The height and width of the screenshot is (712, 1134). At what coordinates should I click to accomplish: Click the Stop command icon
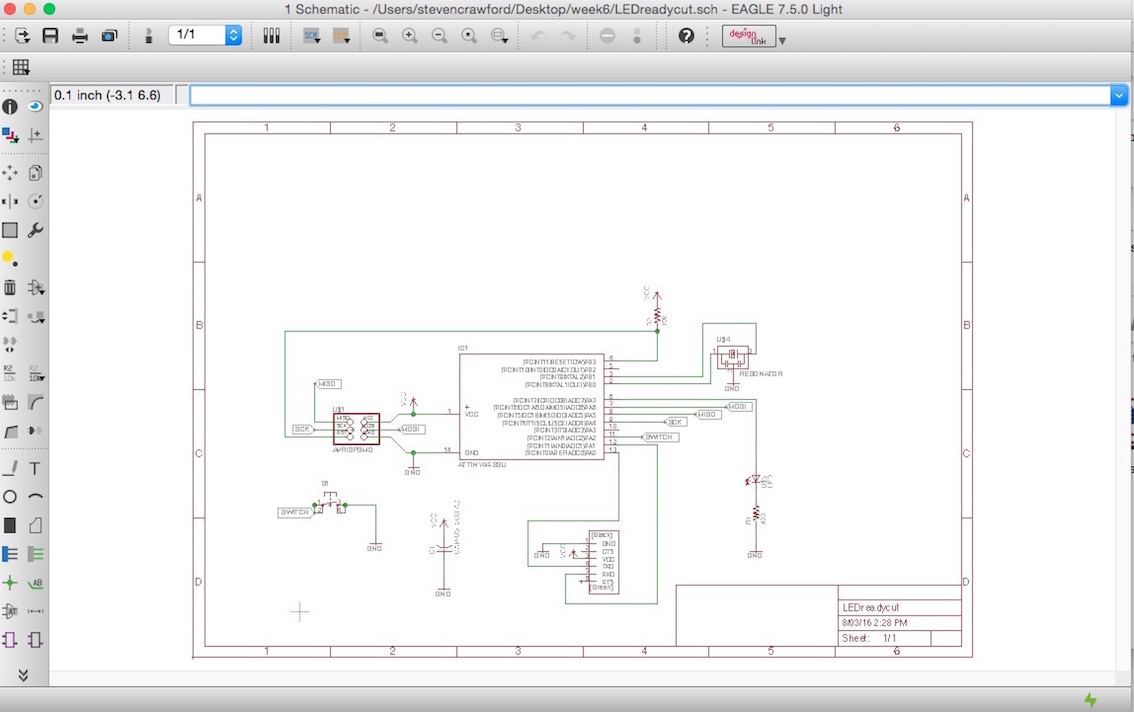pos(608,35)
